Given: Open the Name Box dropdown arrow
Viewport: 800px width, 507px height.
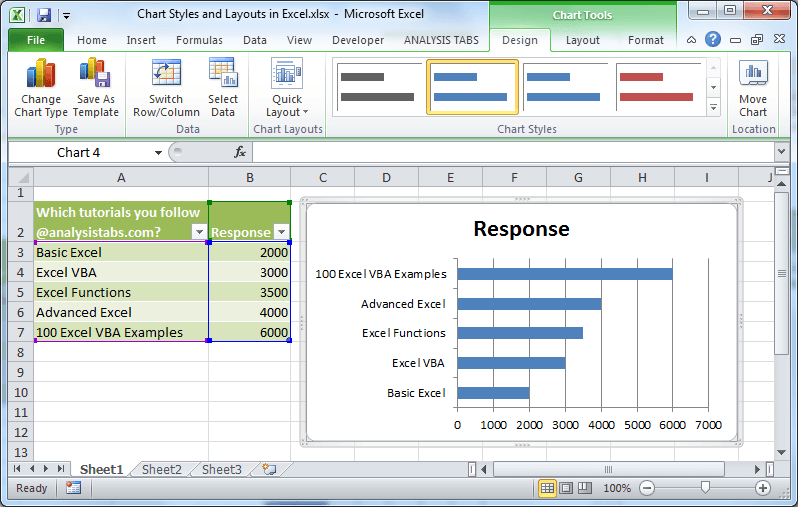Looking at the screenshot, I should (x=158, y=153).
